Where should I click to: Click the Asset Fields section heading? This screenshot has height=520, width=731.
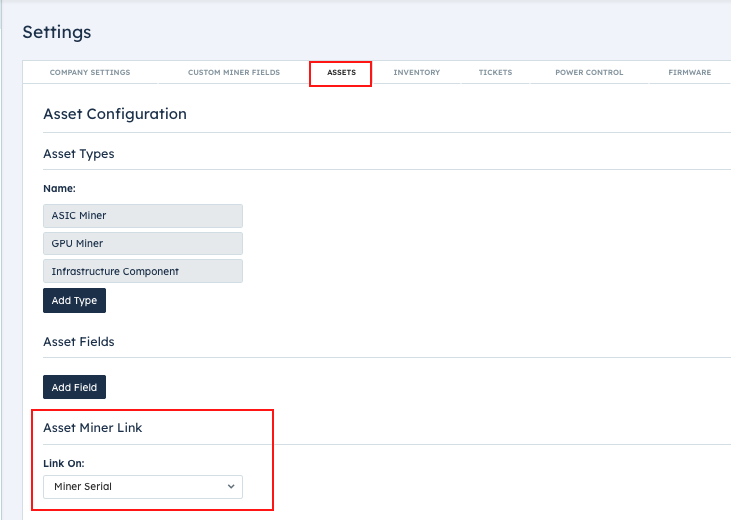(79, 342)
